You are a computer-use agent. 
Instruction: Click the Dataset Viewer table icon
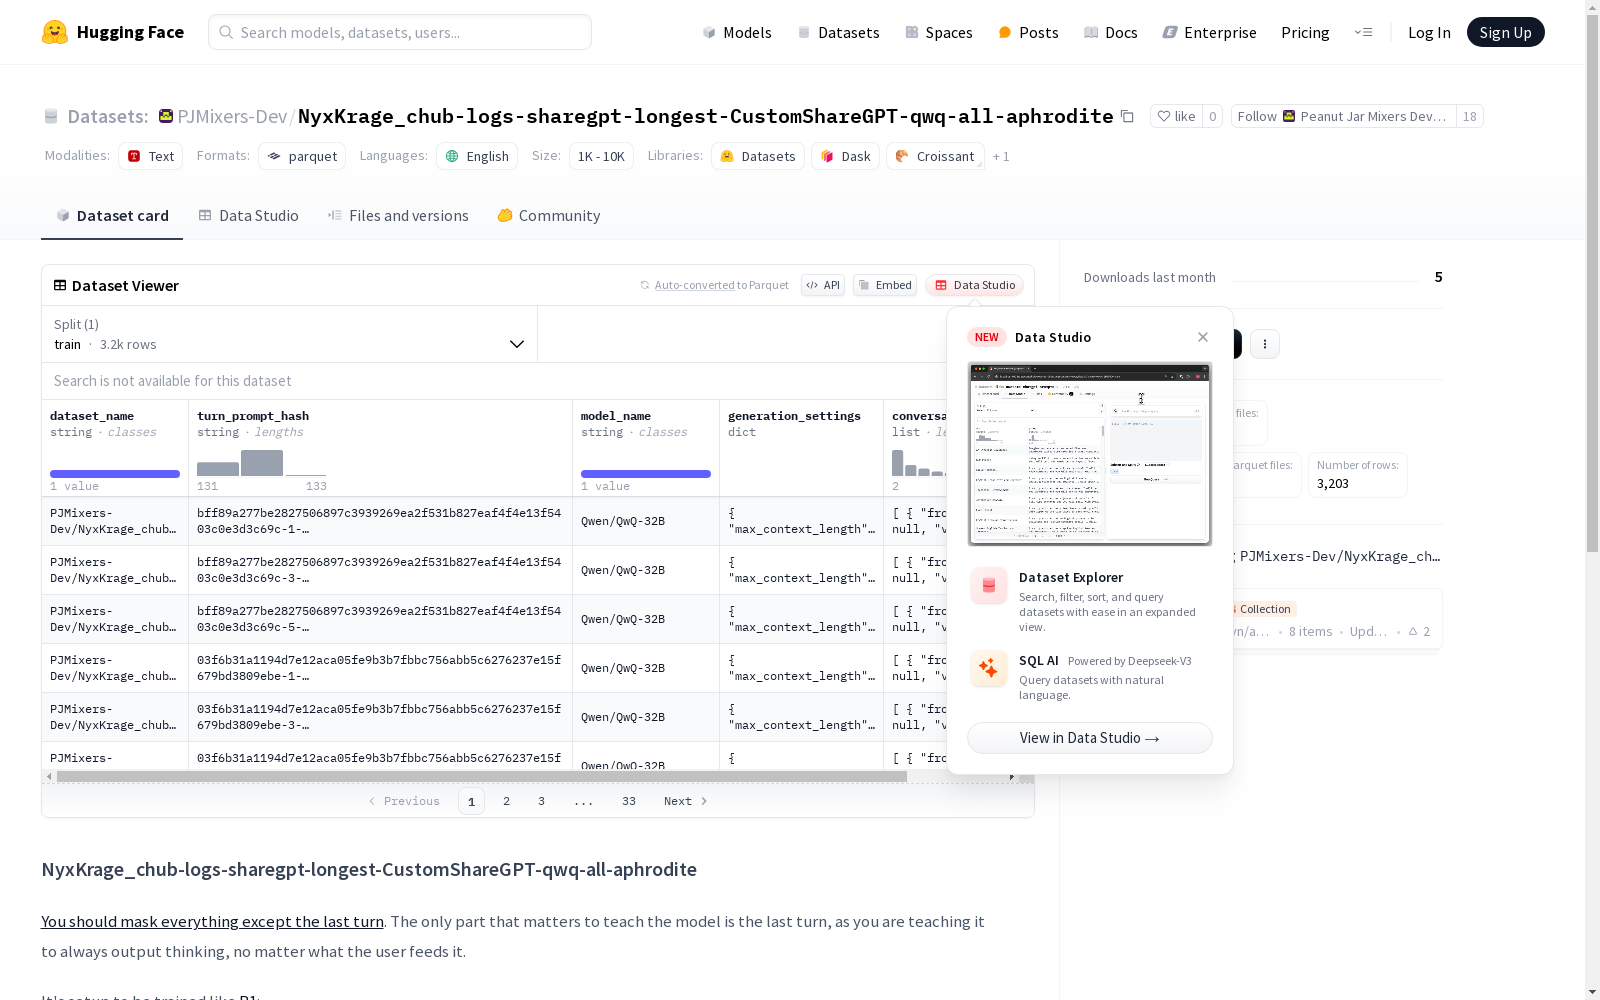(x=60, y=285)
